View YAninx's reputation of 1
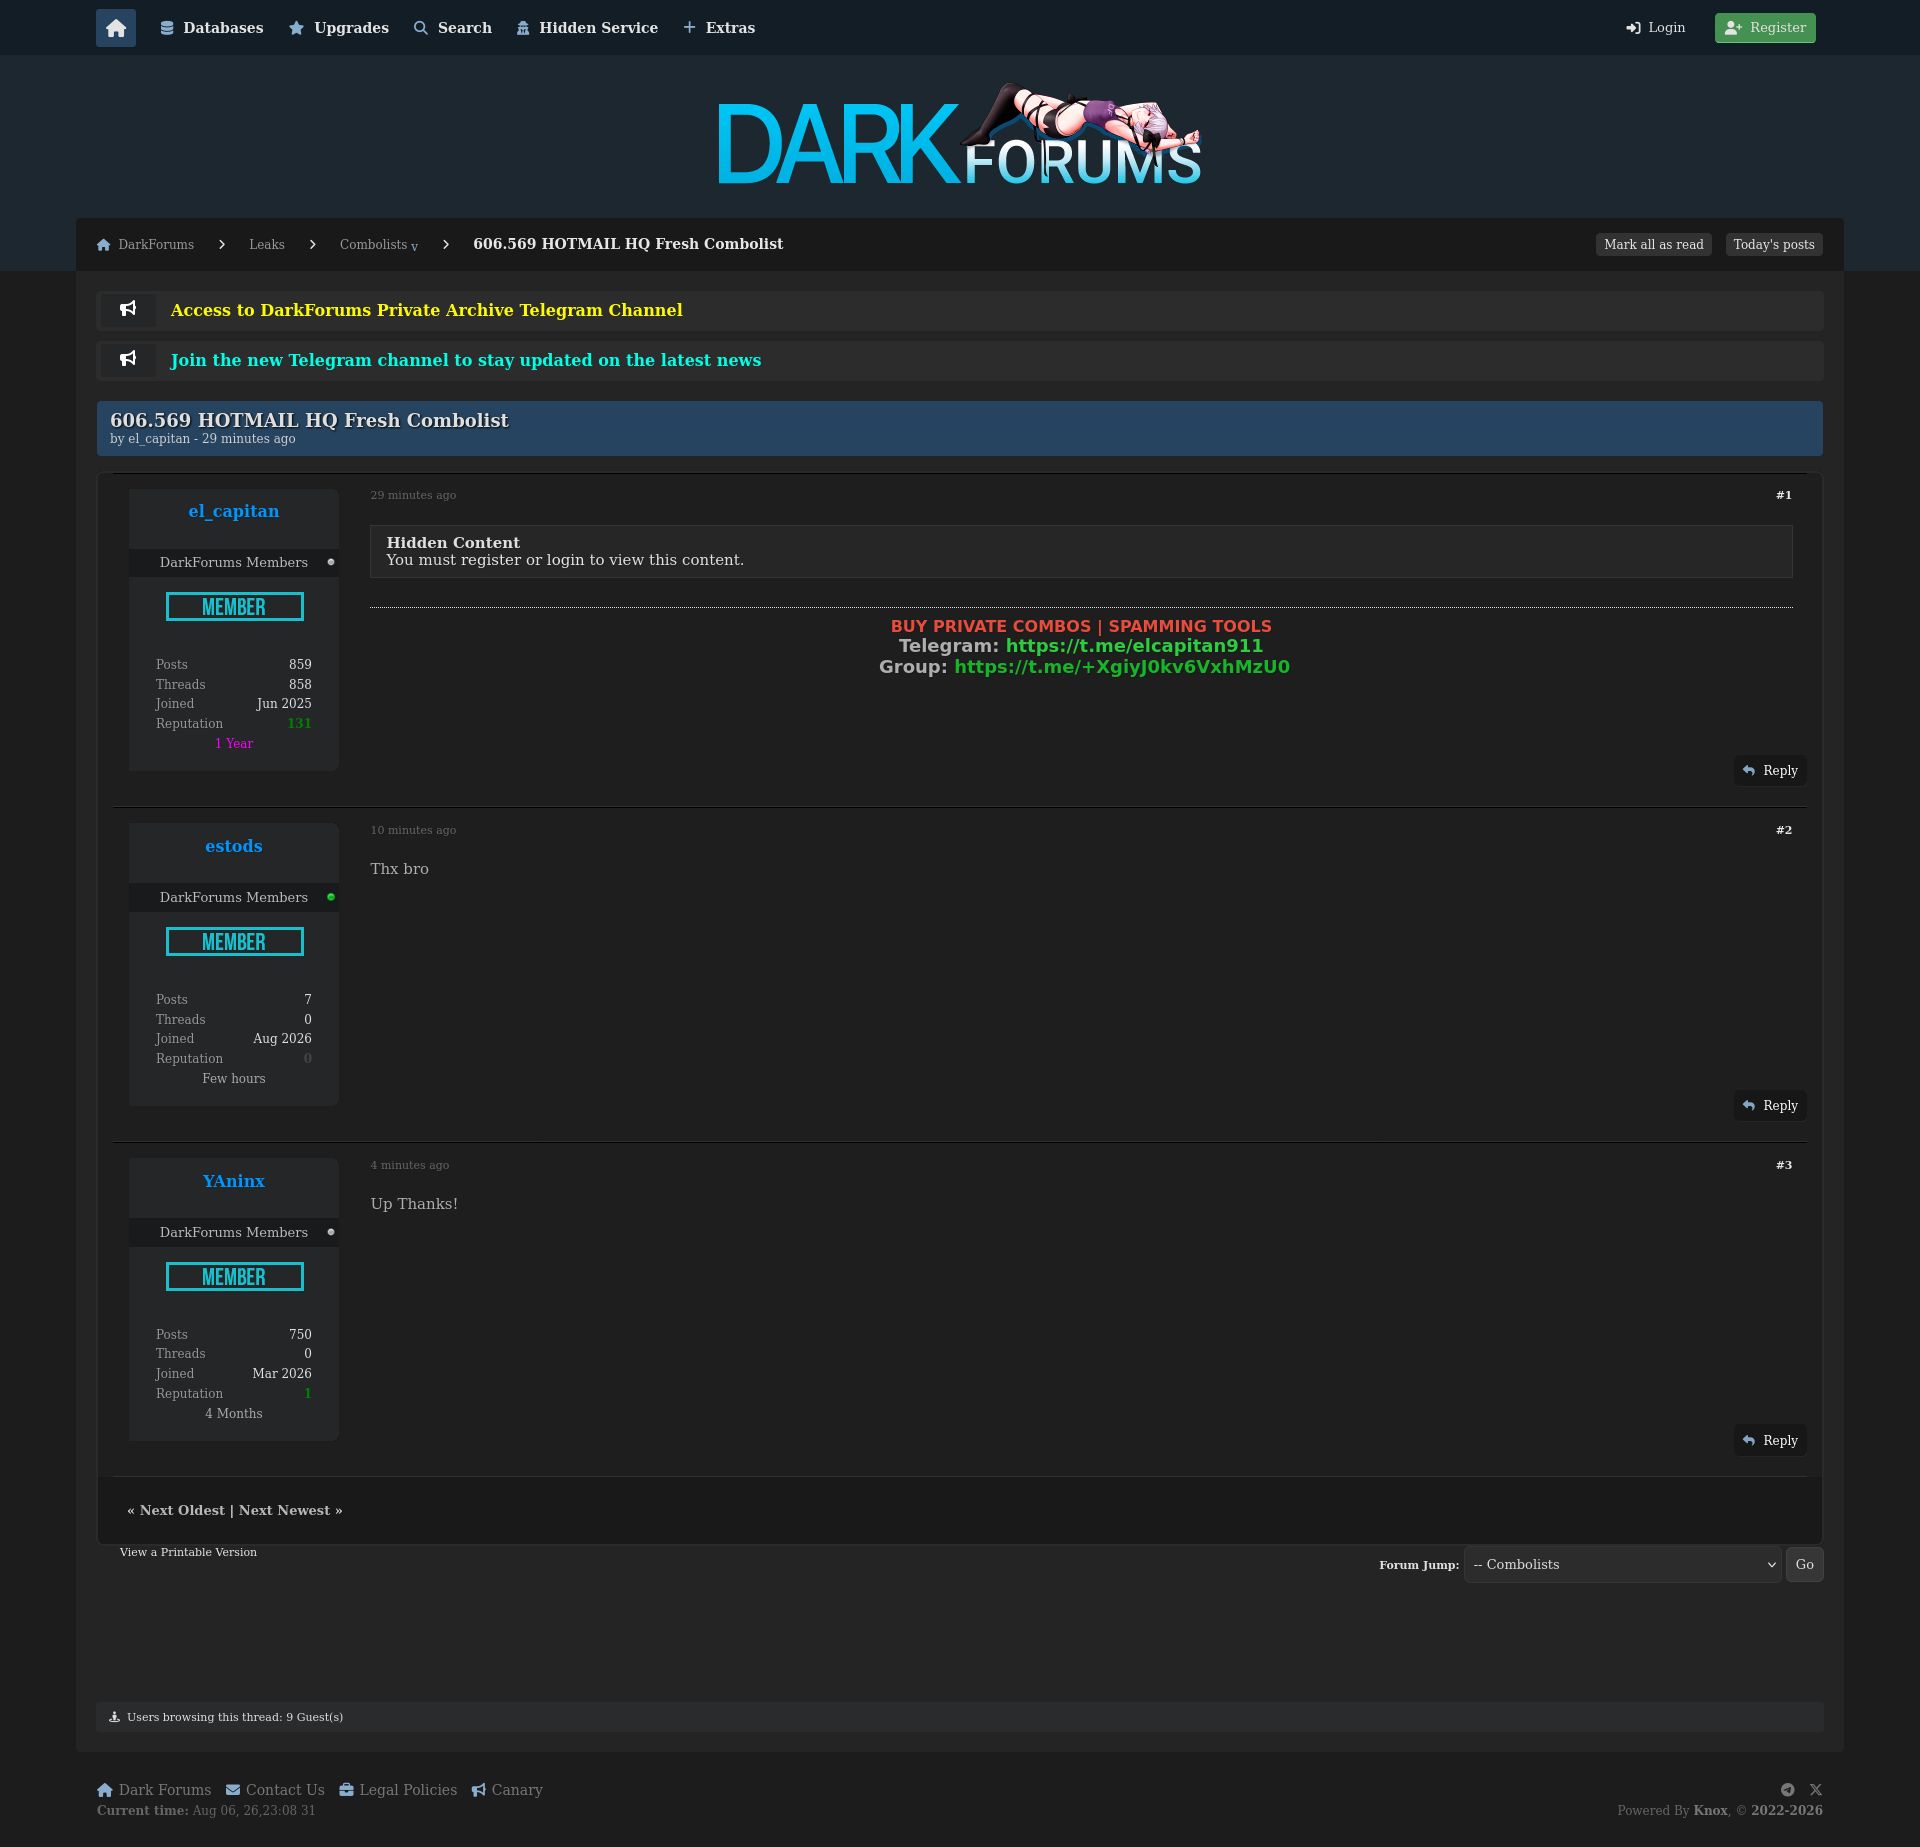Screen dimensions: 1920x1847 (x=308, y=1394)
